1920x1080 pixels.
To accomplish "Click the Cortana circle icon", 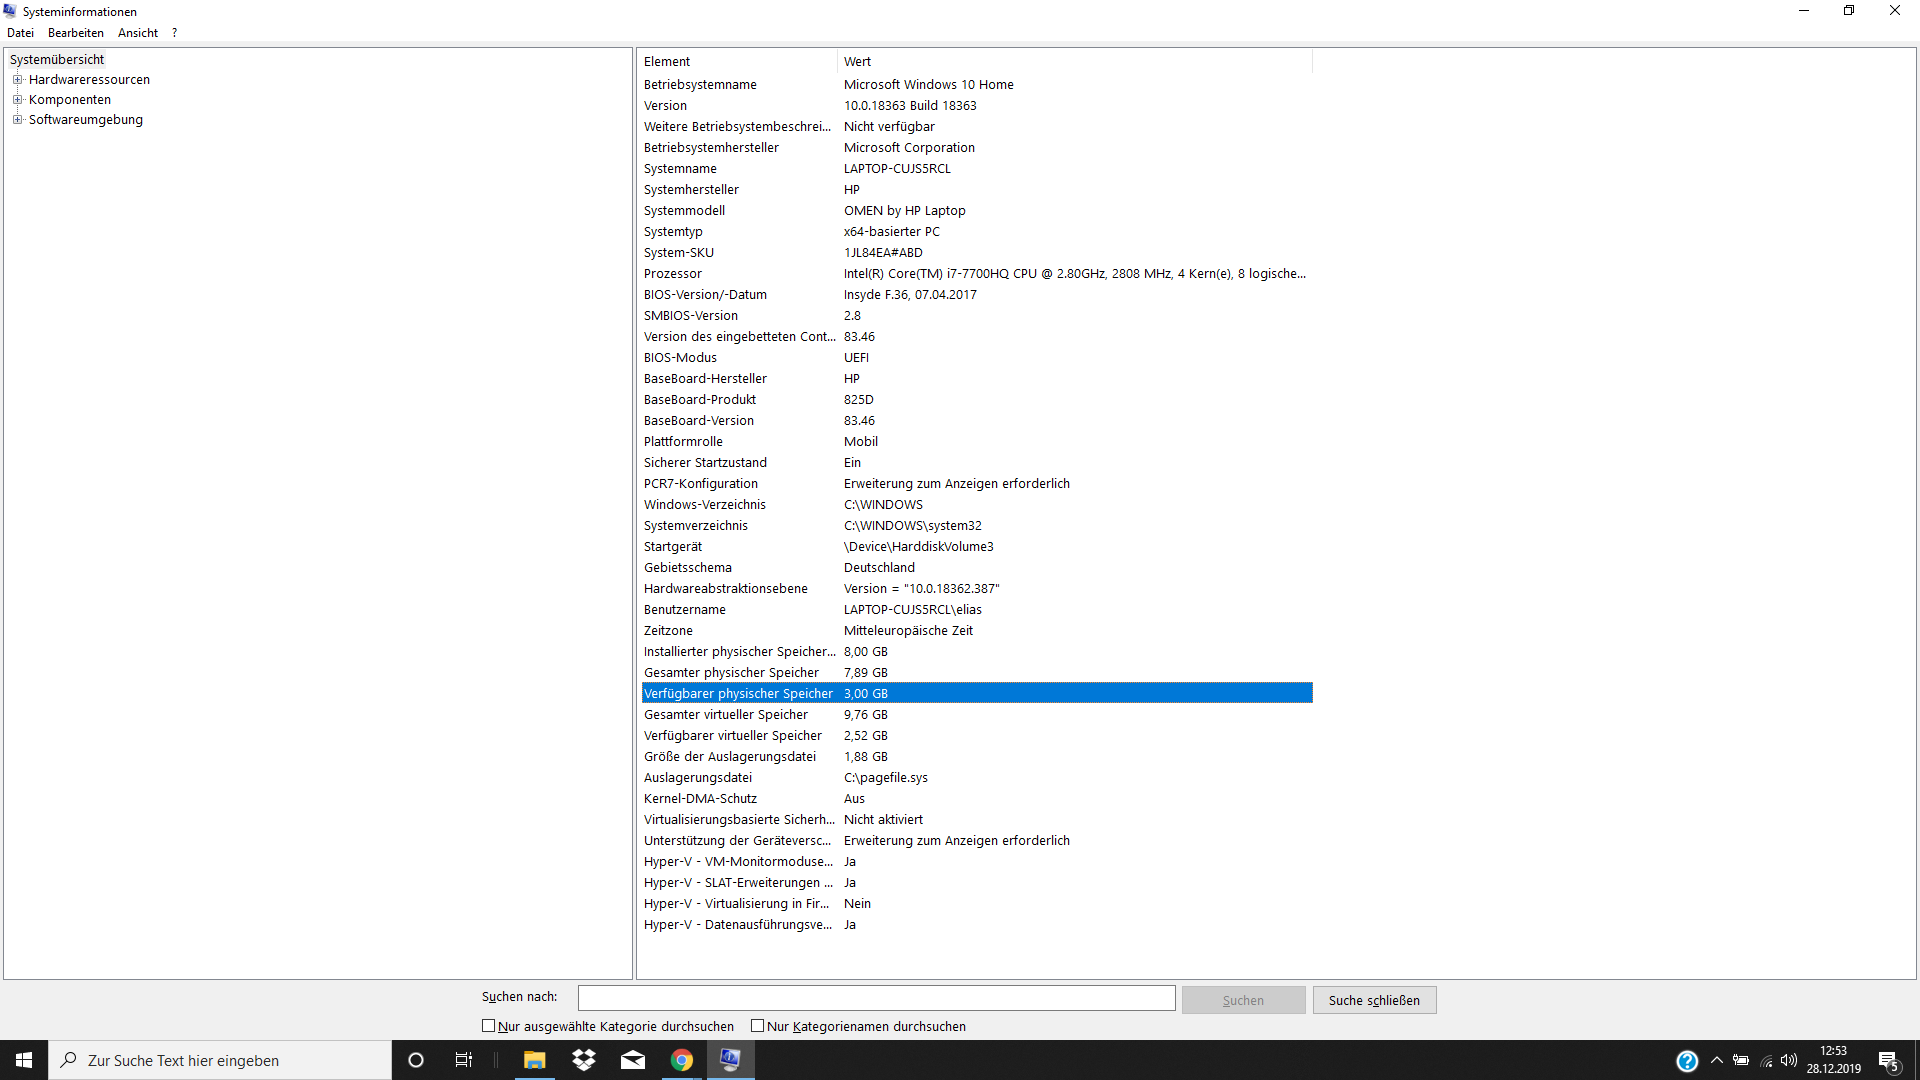I will [x=416, y=1060].
